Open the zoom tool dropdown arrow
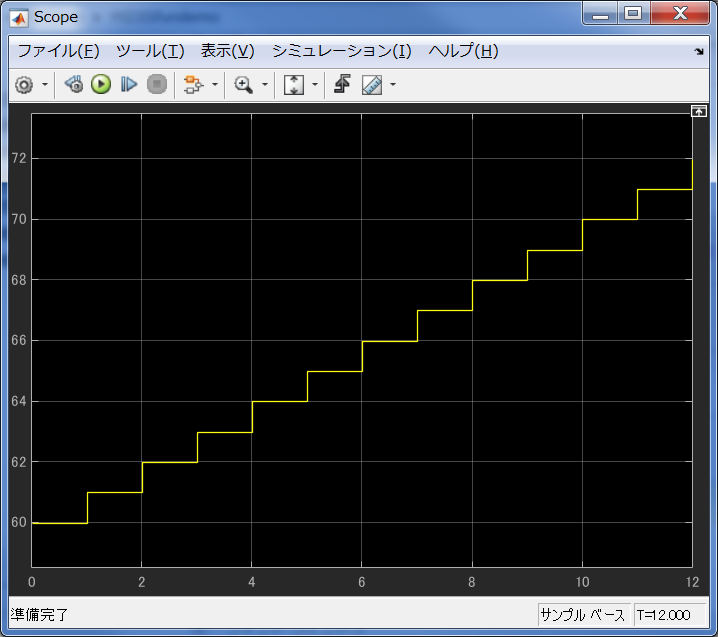 [265, 85]
